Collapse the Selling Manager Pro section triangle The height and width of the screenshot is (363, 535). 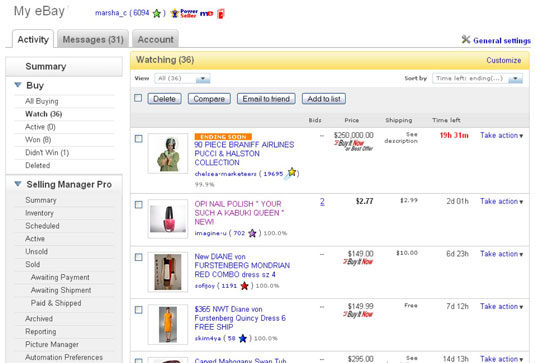pos(18,184)
